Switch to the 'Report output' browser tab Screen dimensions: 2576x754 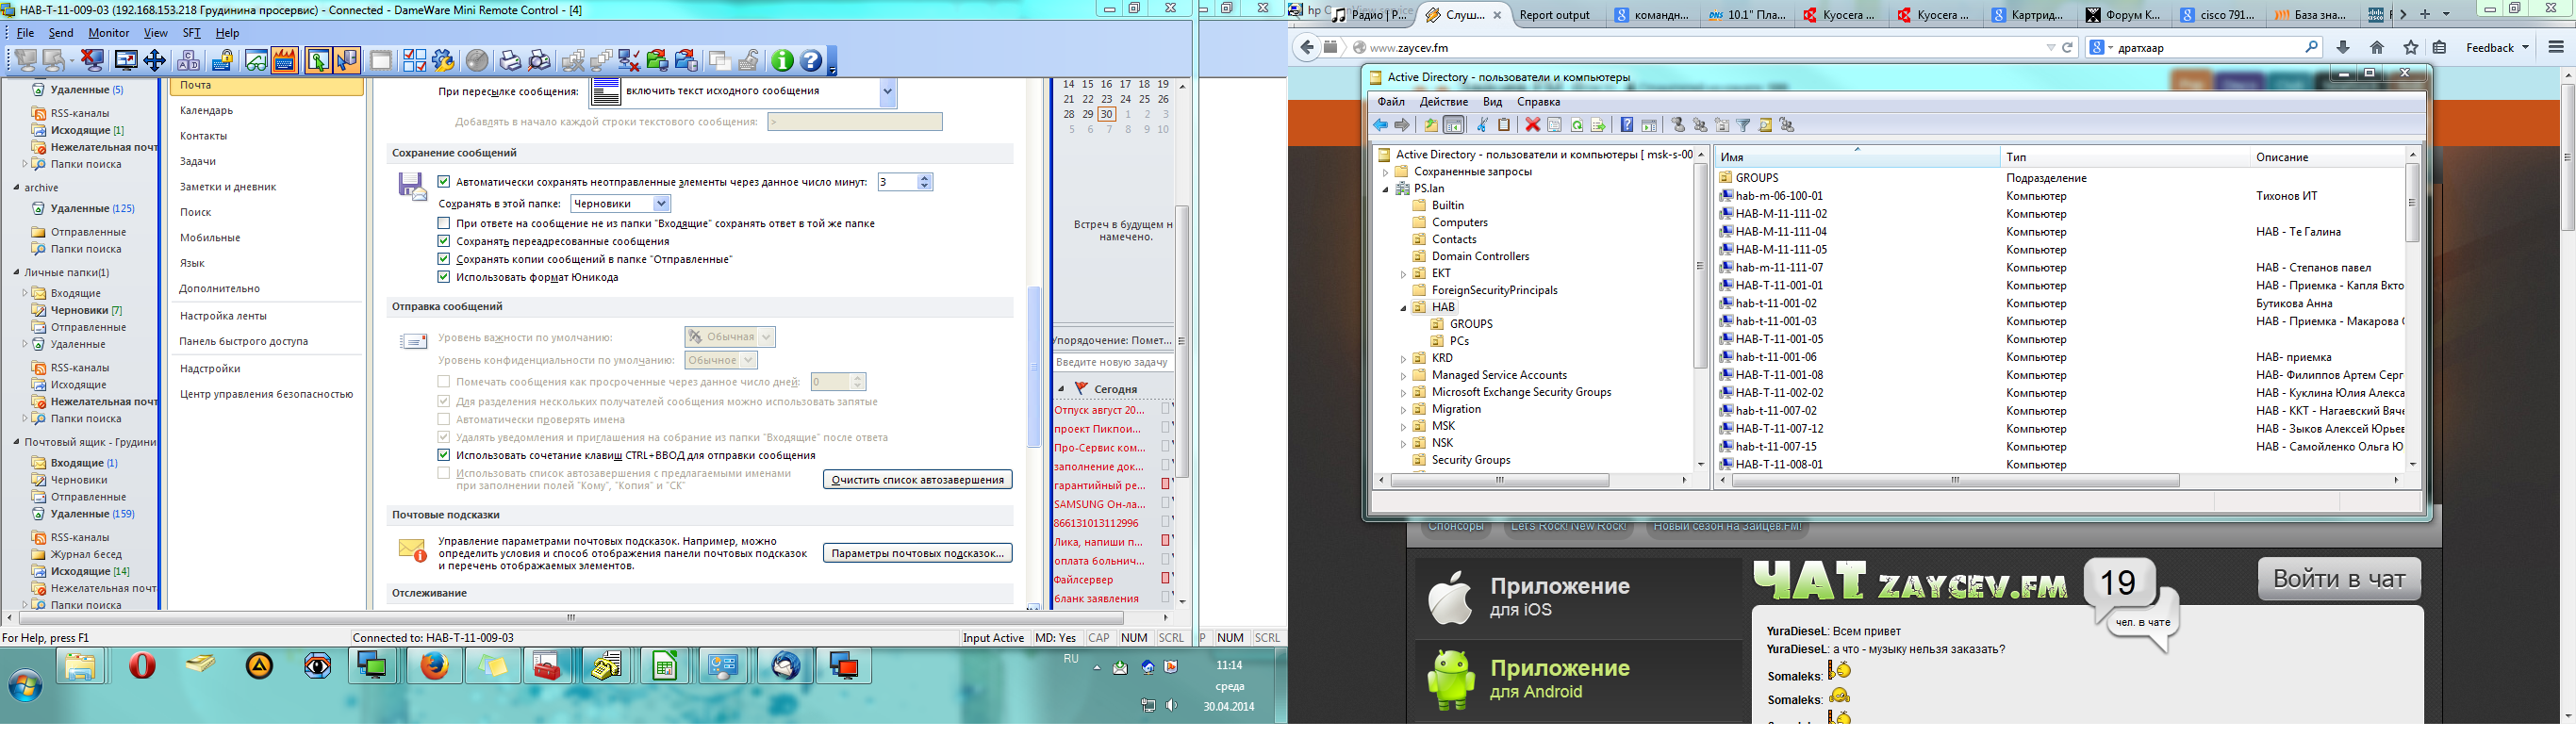pyautogui.click(x=1555, y=15)
